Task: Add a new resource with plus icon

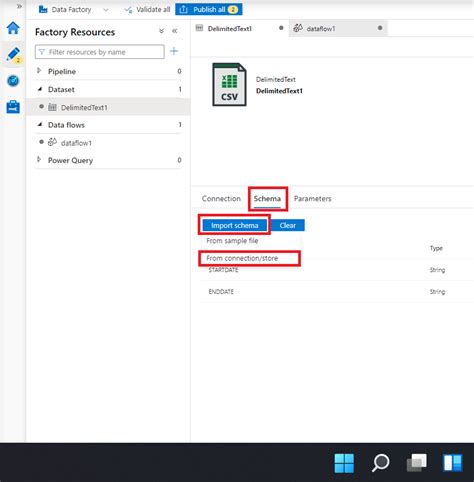Action: coord(174,51)
